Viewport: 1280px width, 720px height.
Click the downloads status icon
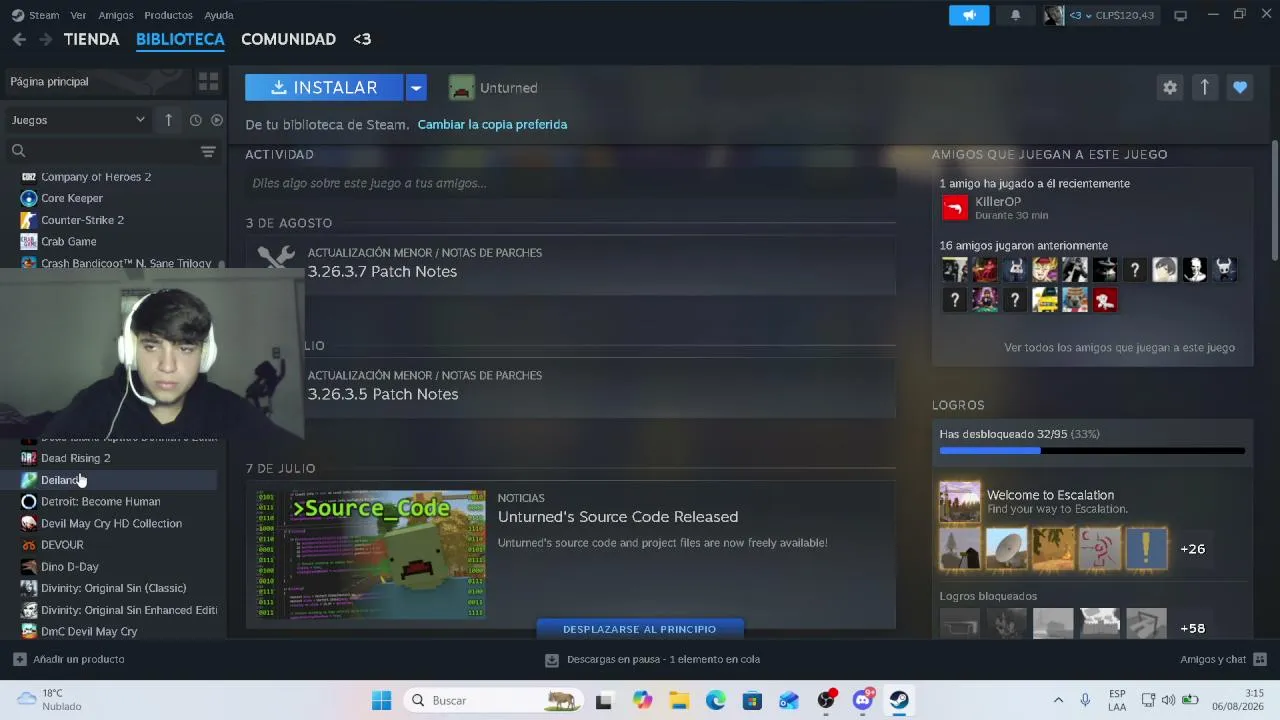click(551, 660)
